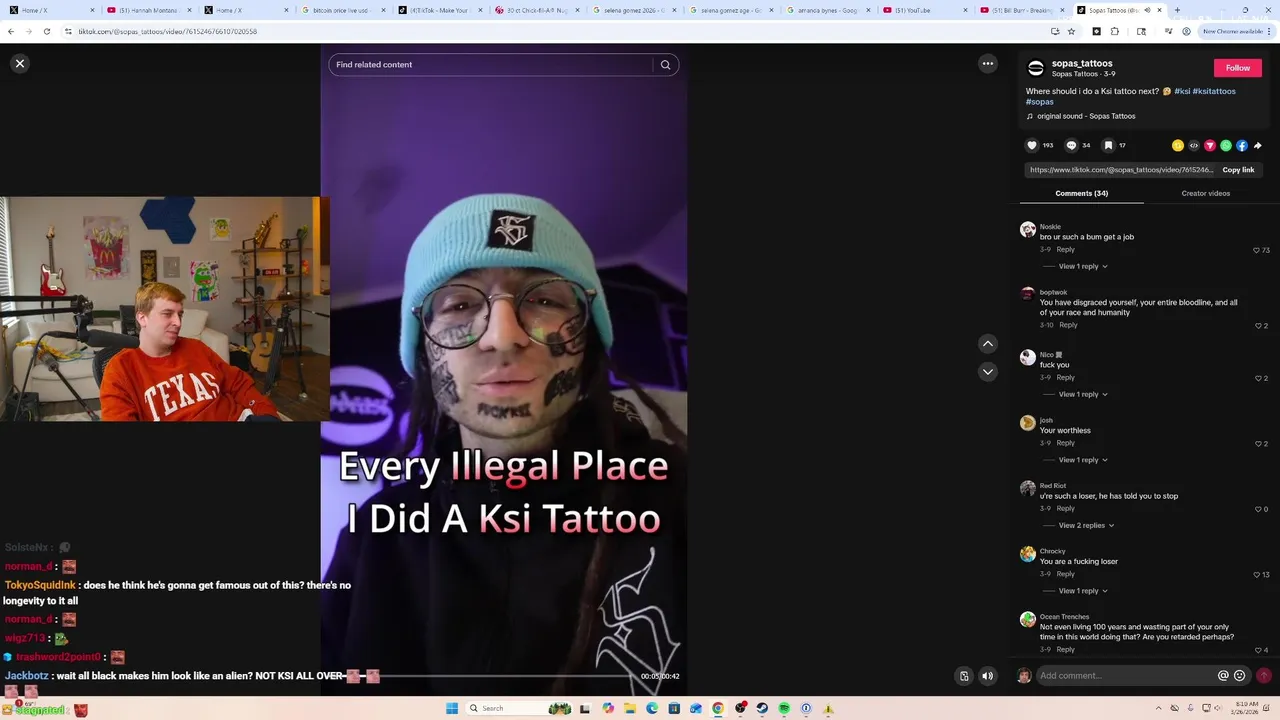Click the Add comment input field
This screenshot has width=1280, height=720.
click(1125, 676)
